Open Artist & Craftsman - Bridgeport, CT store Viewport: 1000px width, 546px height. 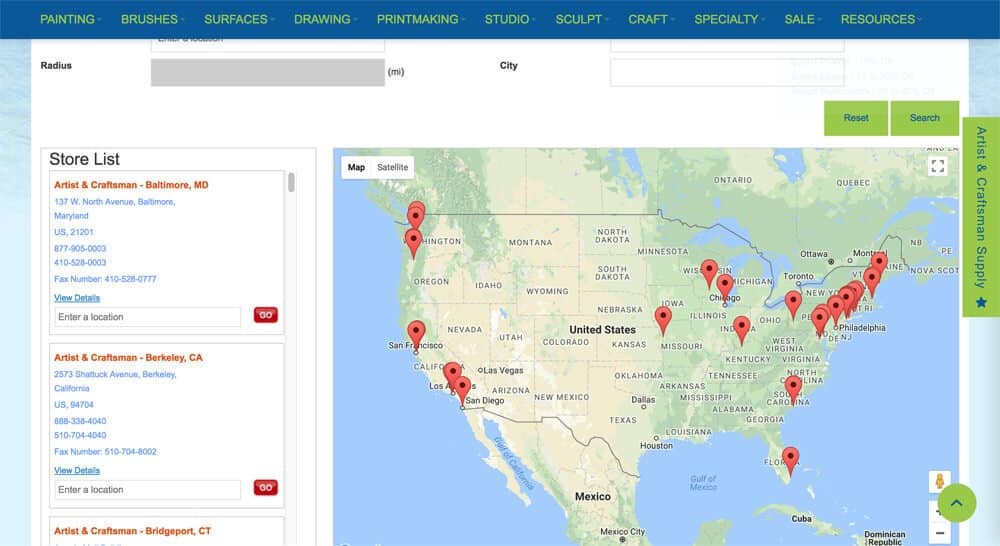tap(132, 531)
